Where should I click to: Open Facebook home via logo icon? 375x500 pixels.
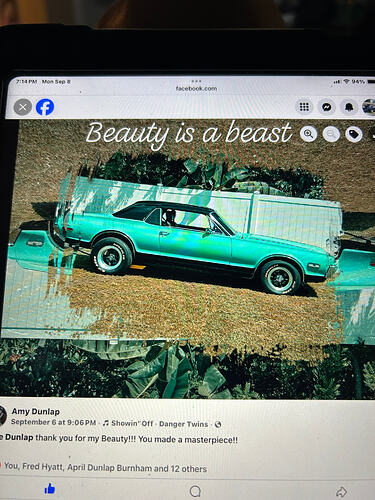[45, 107]
